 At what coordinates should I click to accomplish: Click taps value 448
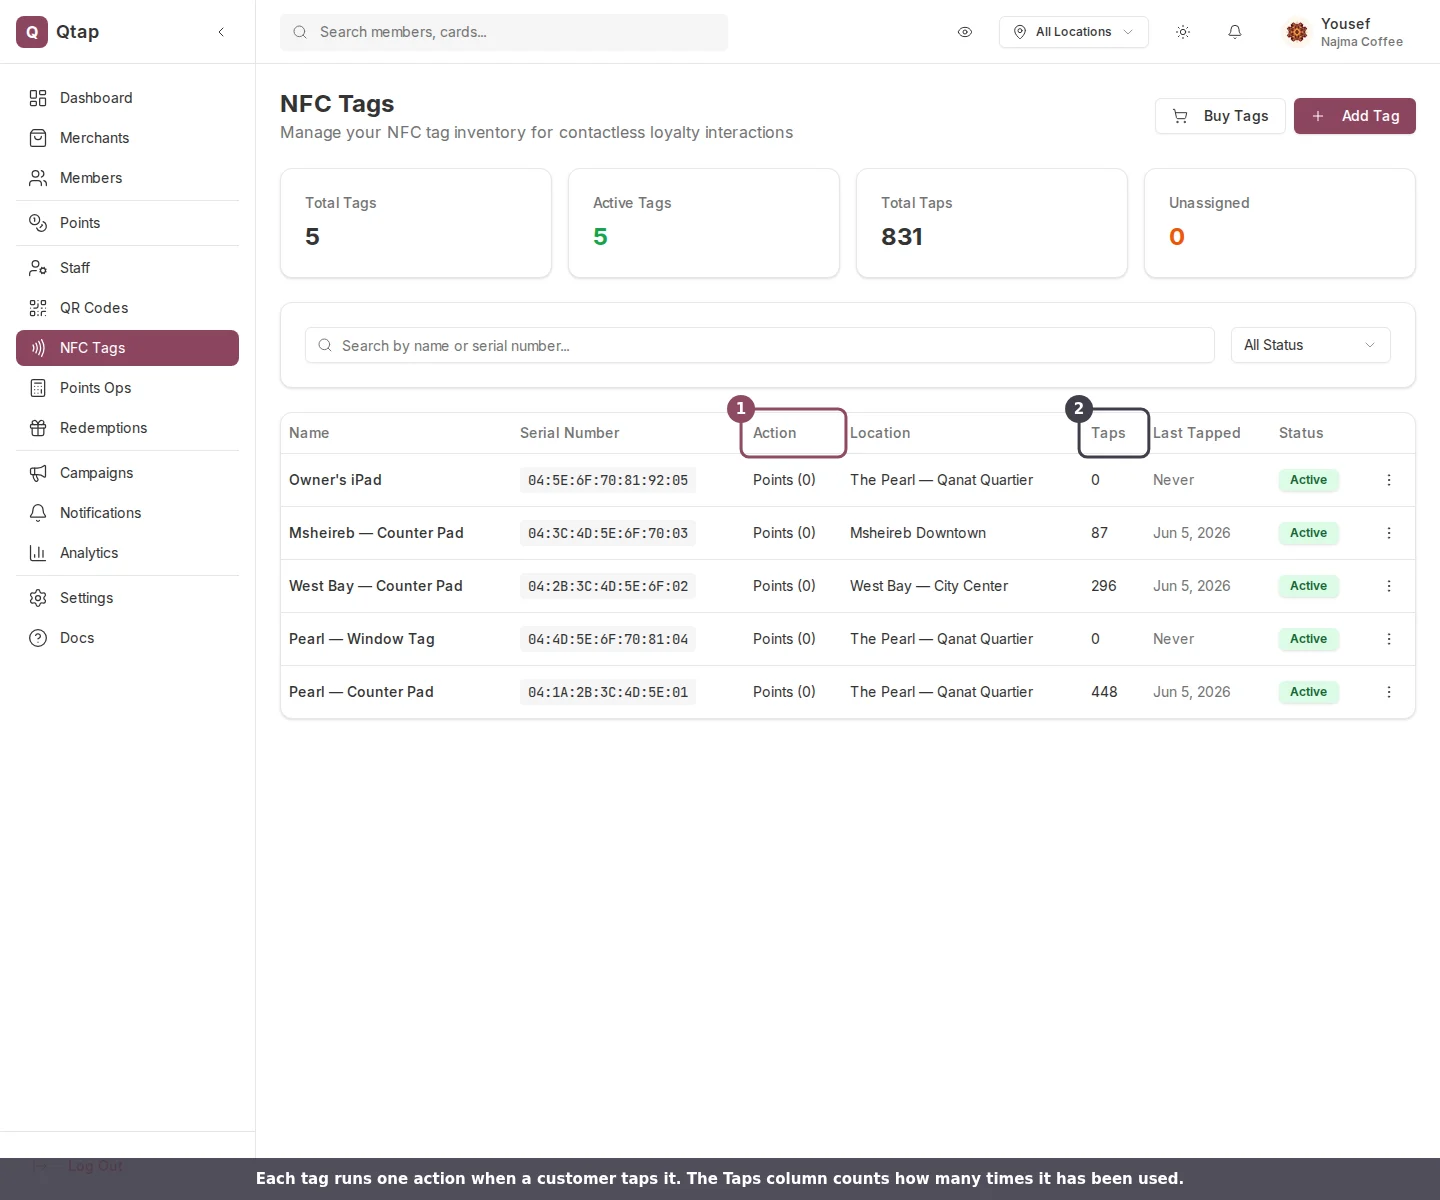(x=1104, y=692)
